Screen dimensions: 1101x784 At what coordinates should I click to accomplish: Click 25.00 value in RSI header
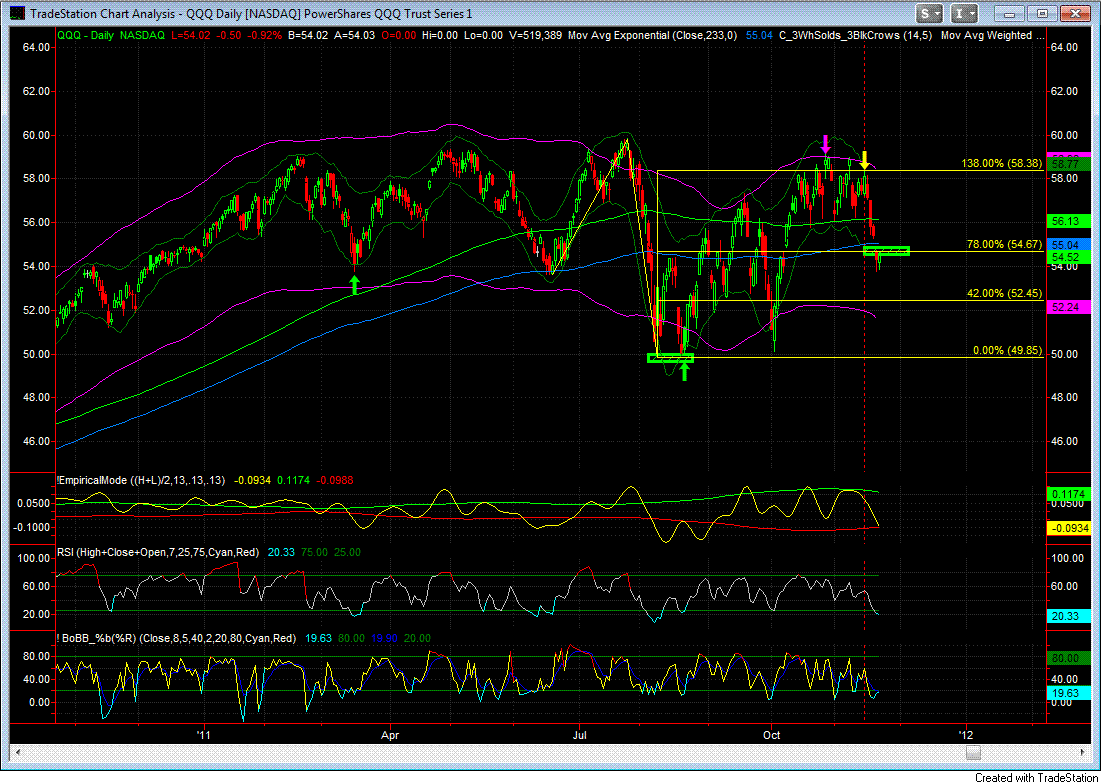[348, 552]
